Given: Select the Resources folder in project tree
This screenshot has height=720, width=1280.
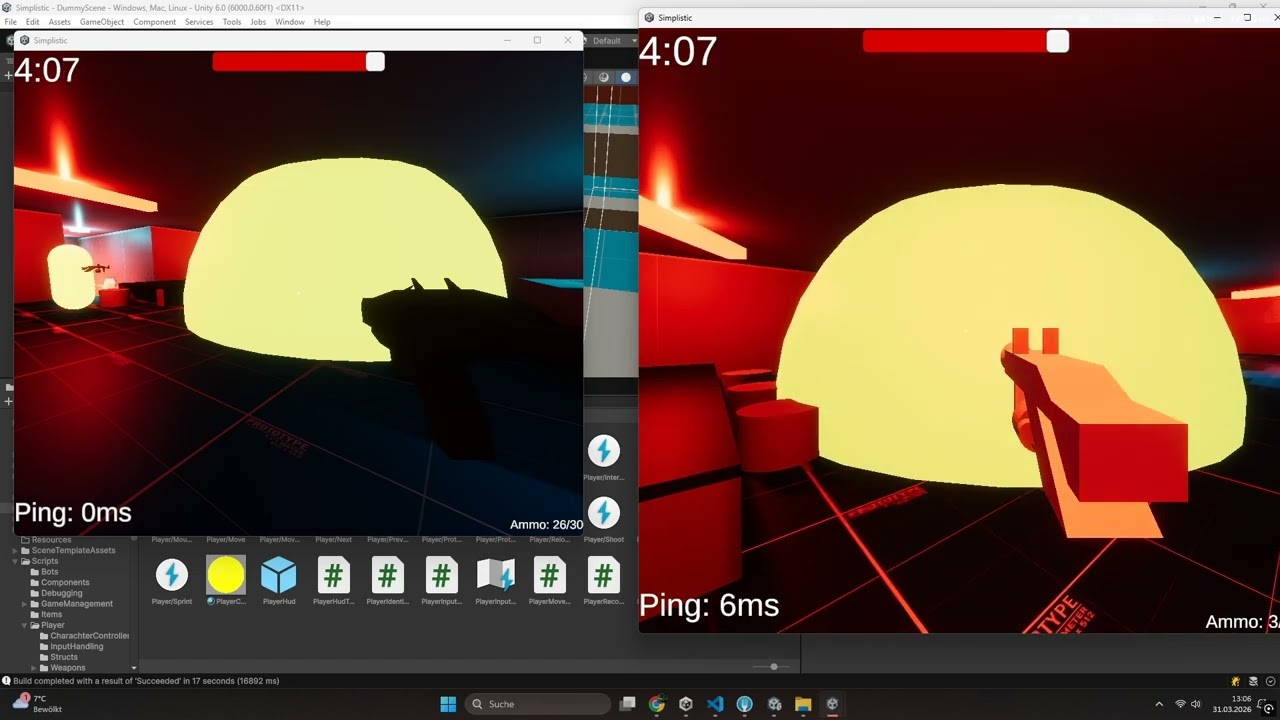Looking at the screenshot, I should (x=50, y=540).
